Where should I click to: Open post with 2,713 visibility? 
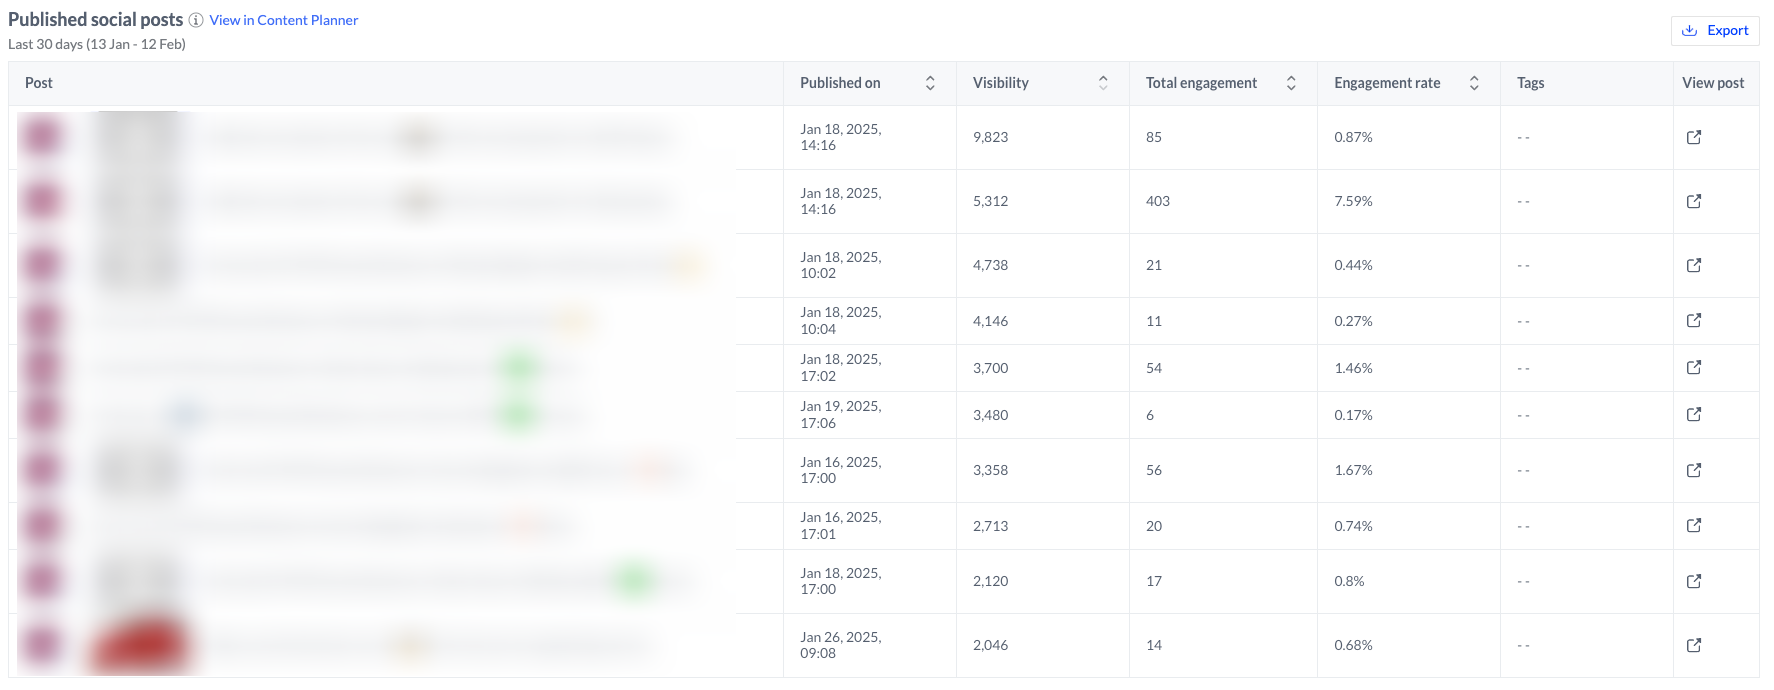(1693, 525)
